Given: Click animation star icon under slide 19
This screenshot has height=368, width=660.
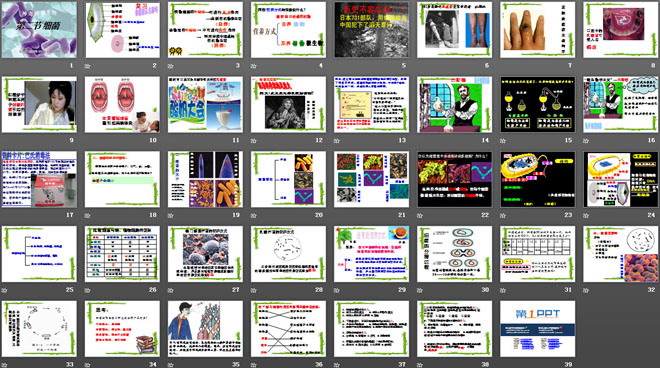Looking at the screenshot, I should tap(171, 216).
